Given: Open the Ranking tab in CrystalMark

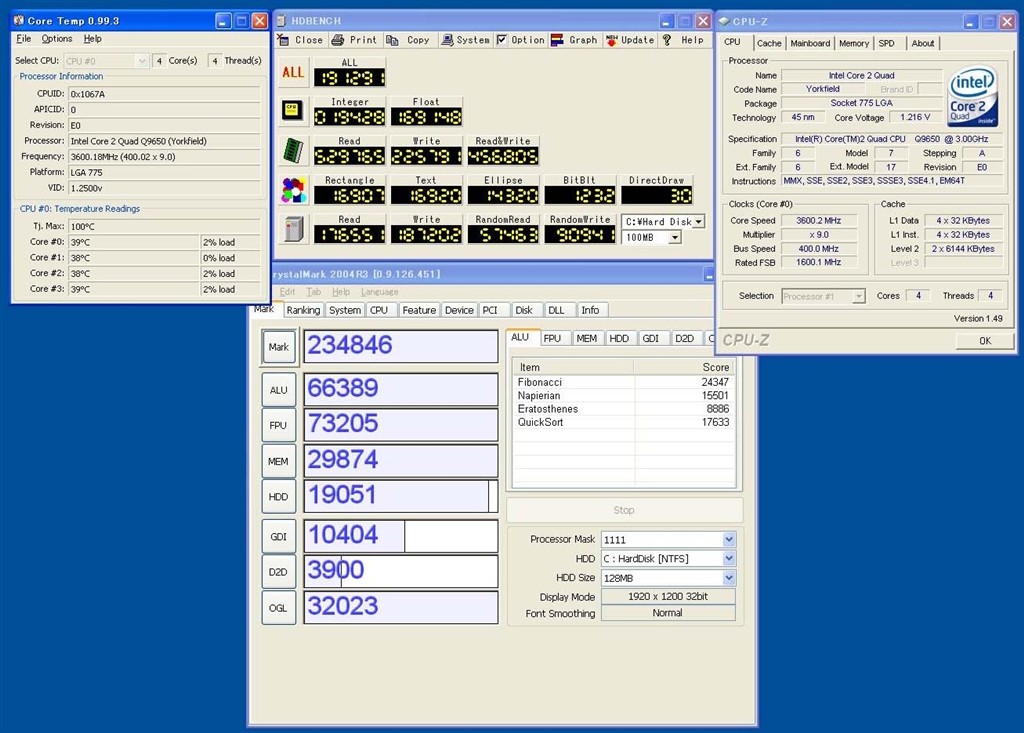Looking at the screenshot, I should tap(303, 310).
